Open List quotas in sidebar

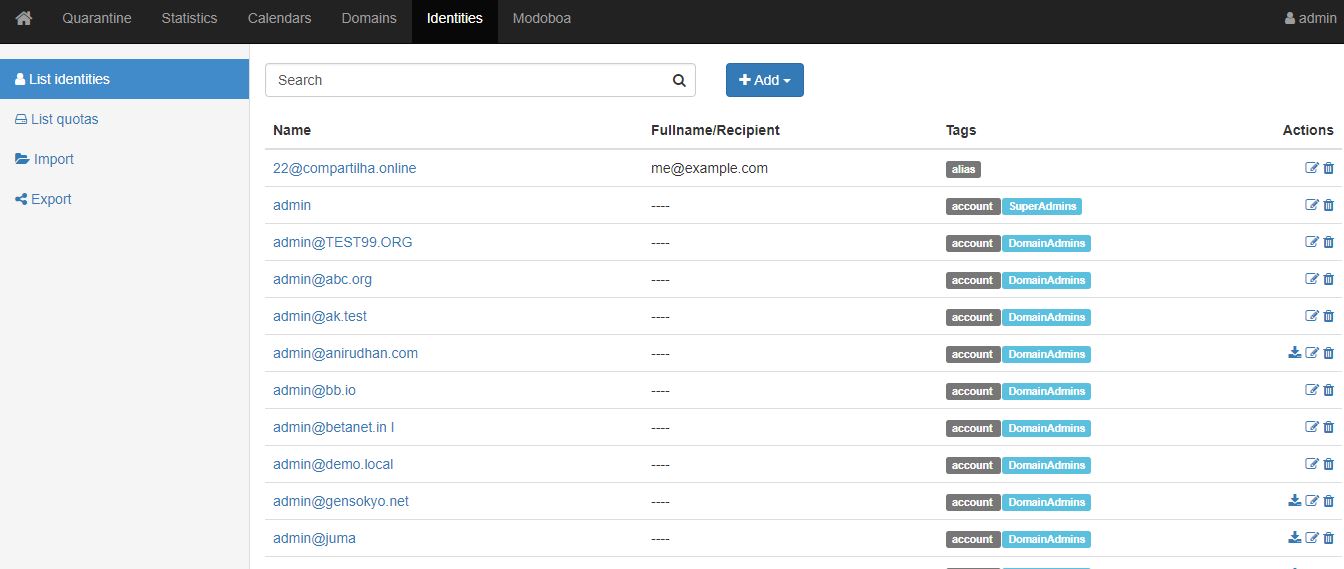64,119
